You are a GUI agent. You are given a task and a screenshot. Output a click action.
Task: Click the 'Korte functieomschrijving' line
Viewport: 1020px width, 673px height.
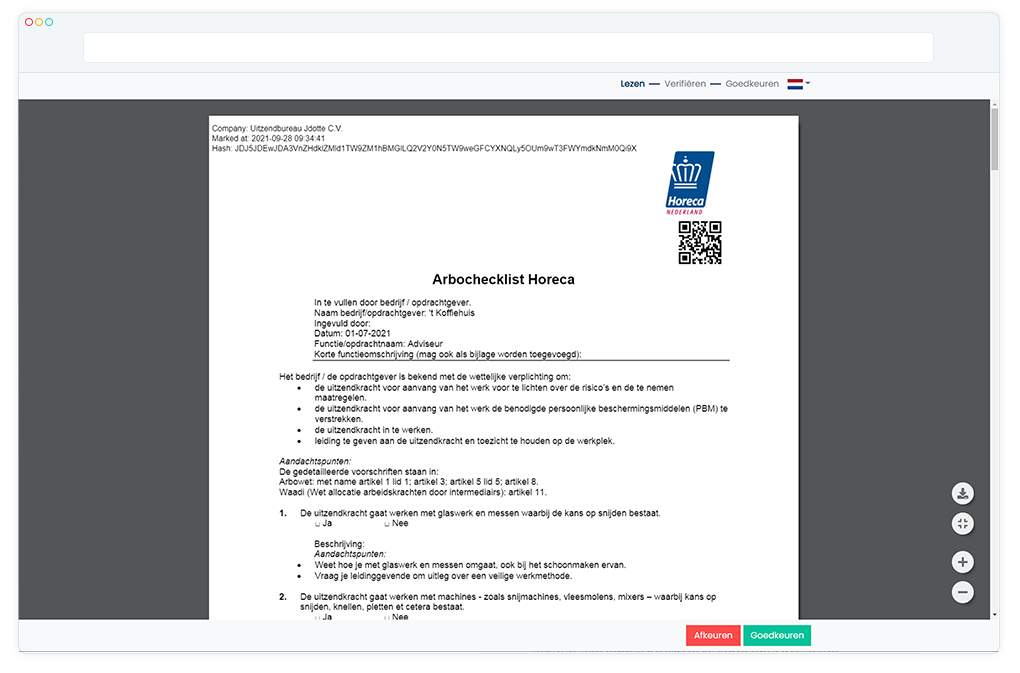pyautogui.click(x=448, y=354)
